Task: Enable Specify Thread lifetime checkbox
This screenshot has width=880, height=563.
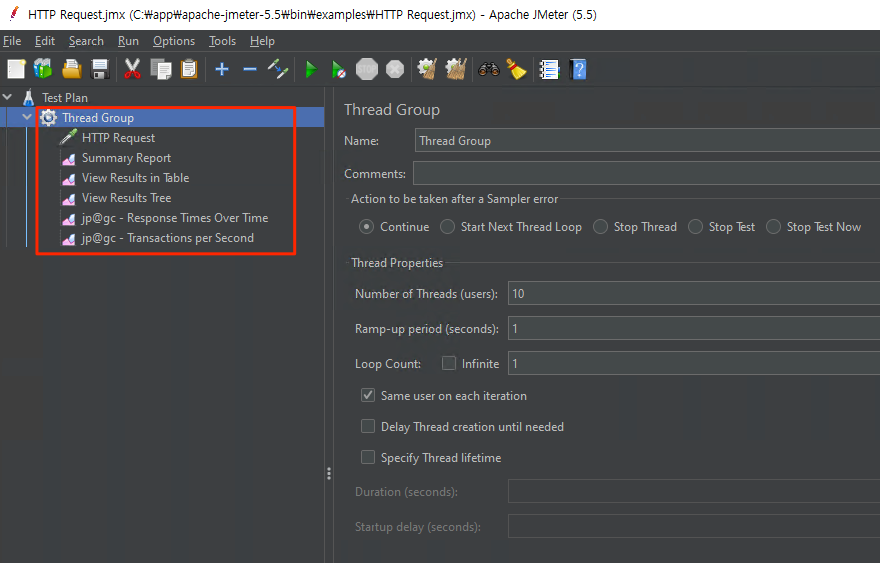Action: (368, 457)
